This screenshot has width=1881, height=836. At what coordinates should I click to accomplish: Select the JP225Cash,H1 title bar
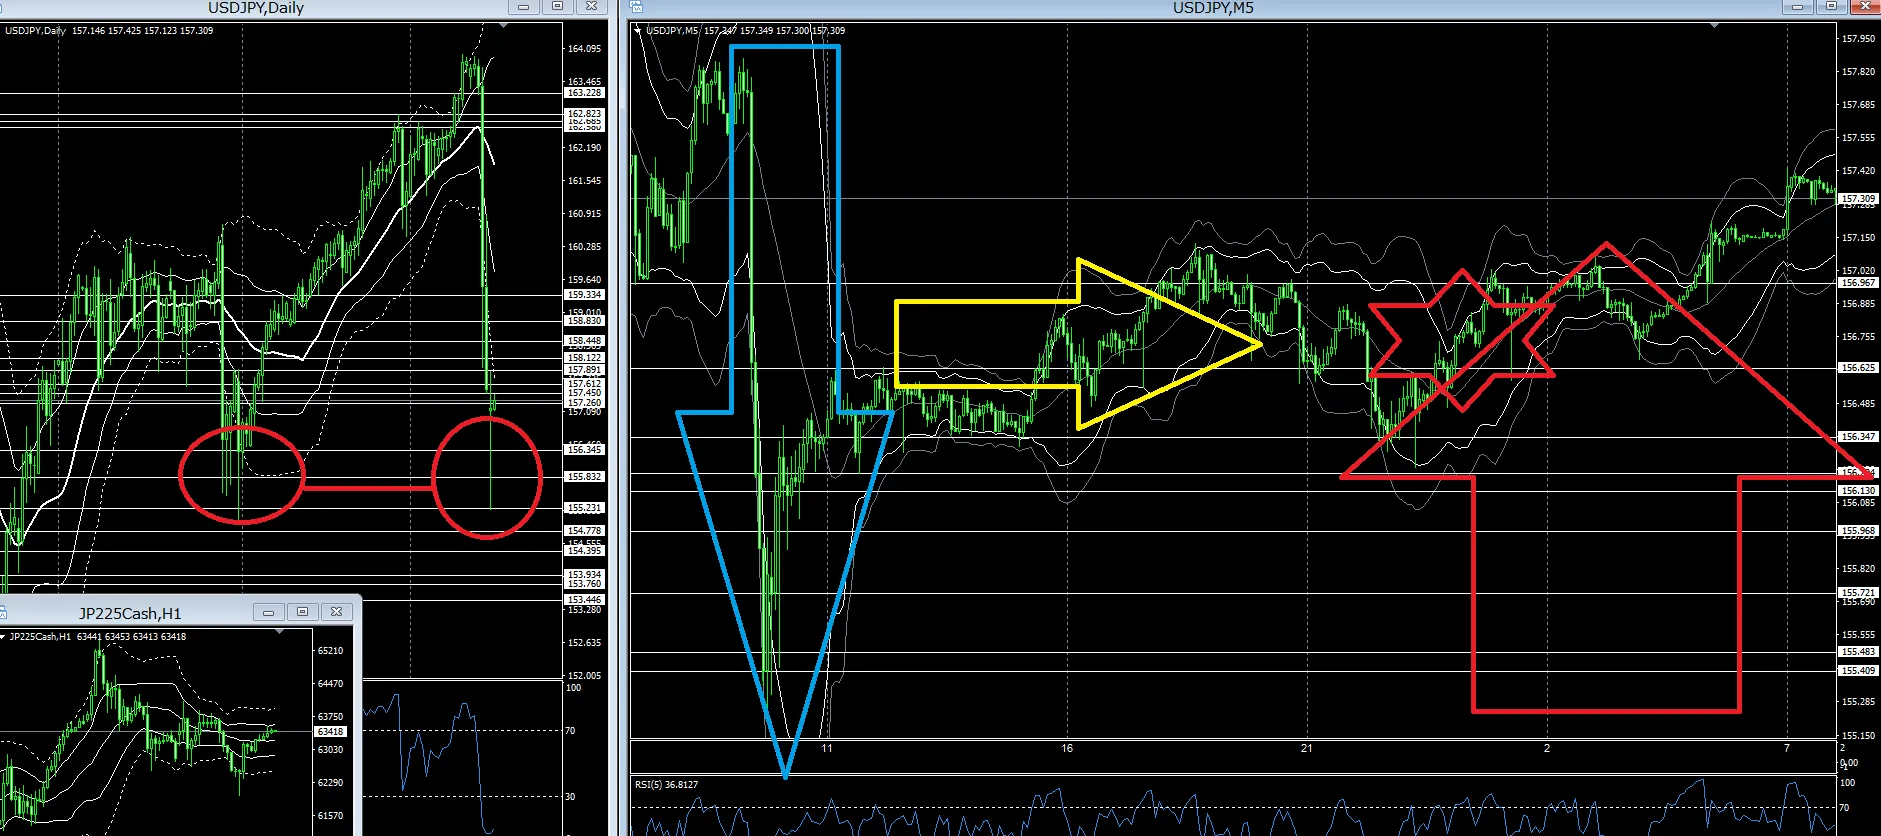pyautogui.click(x=130, y=613)
